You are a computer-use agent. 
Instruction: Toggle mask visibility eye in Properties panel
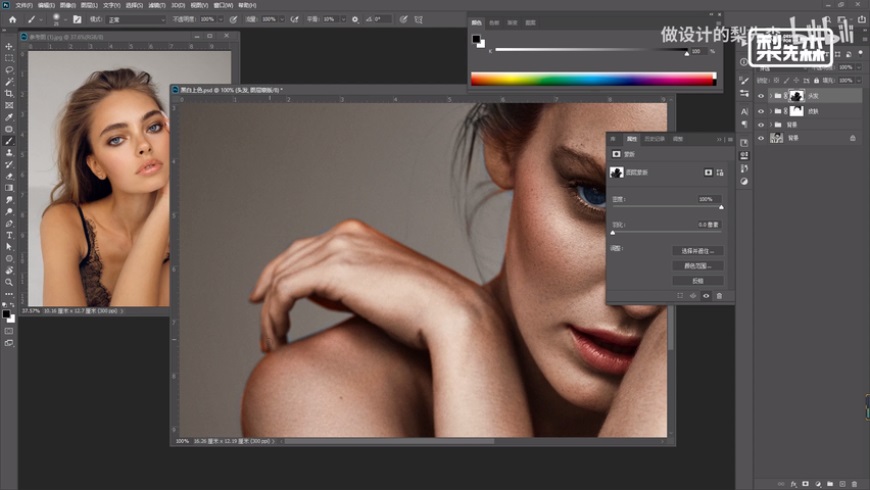point(706,296)
